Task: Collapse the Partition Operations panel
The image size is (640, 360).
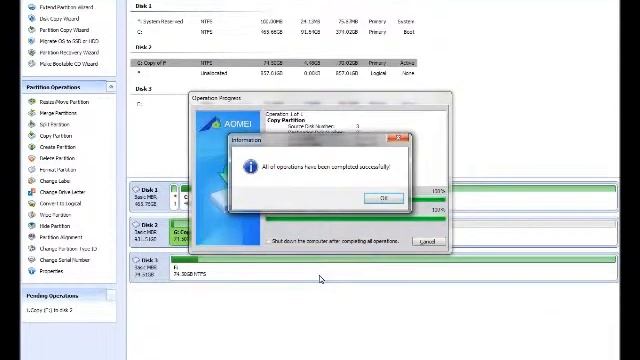Action: [111, 87]
